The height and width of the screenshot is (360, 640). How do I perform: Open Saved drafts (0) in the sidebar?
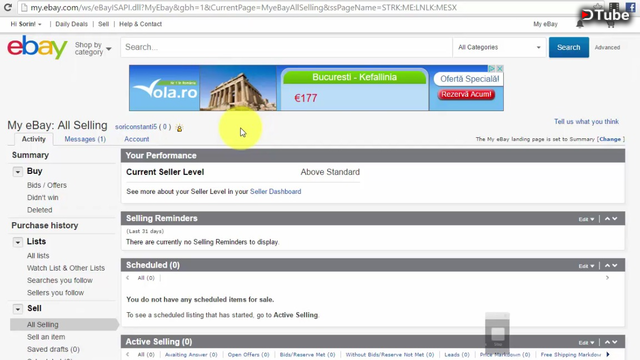point(53,349)
